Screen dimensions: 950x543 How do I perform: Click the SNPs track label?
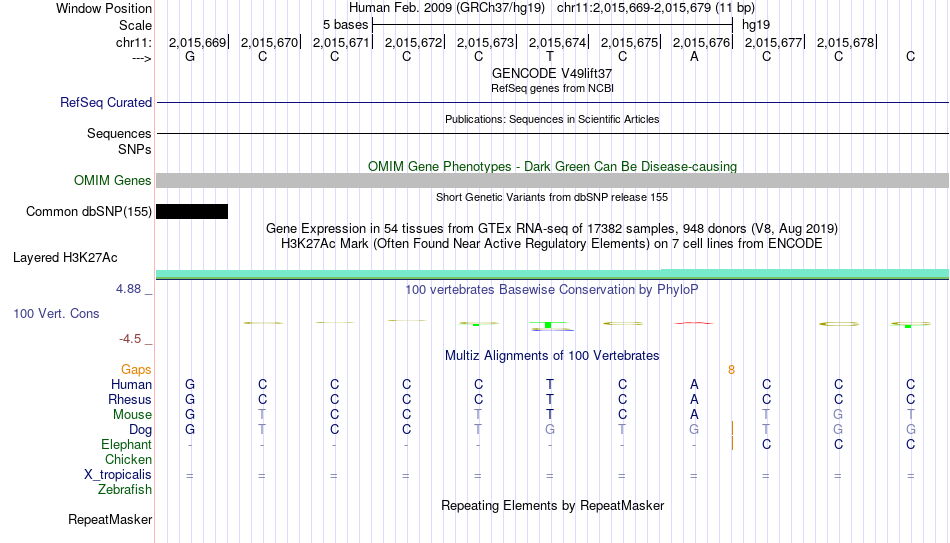pos(135,149)
